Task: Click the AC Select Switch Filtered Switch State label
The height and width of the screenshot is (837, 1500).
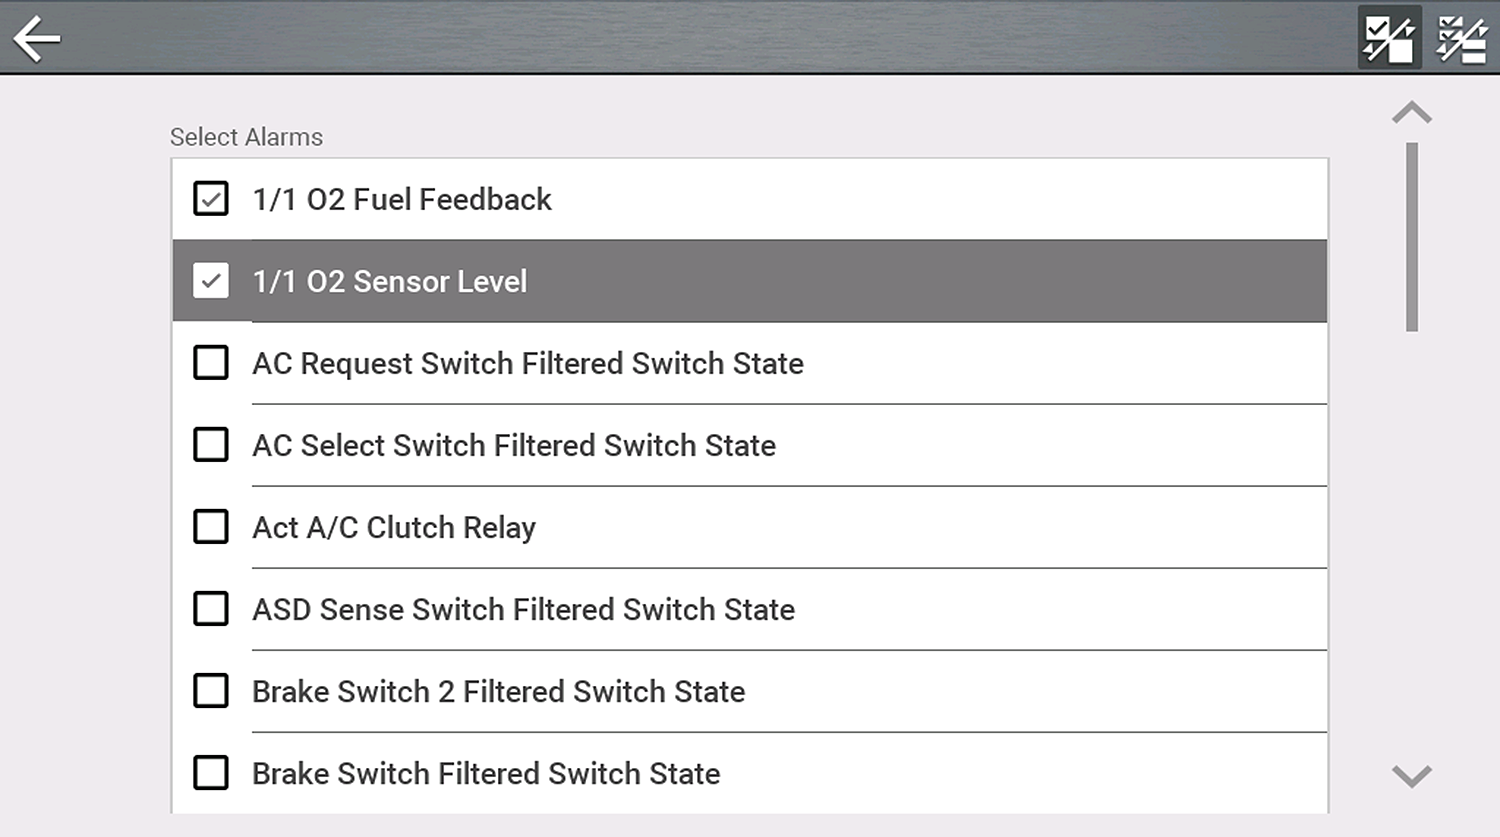Action: pos(514,446)
